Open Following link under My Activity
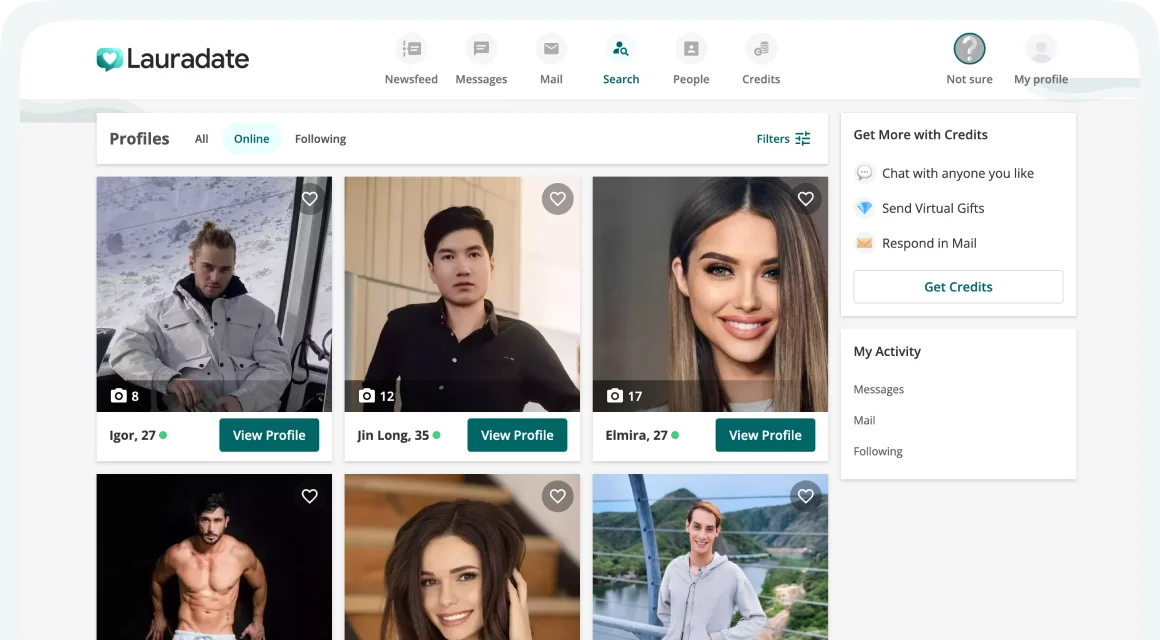 coord(878,451)
